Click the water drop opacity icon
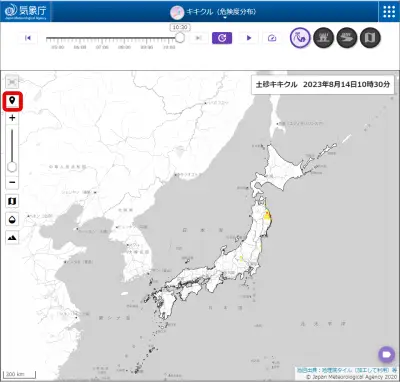Image resolution: width=400 pixels, height=382 pixels. tap(12, 219)
